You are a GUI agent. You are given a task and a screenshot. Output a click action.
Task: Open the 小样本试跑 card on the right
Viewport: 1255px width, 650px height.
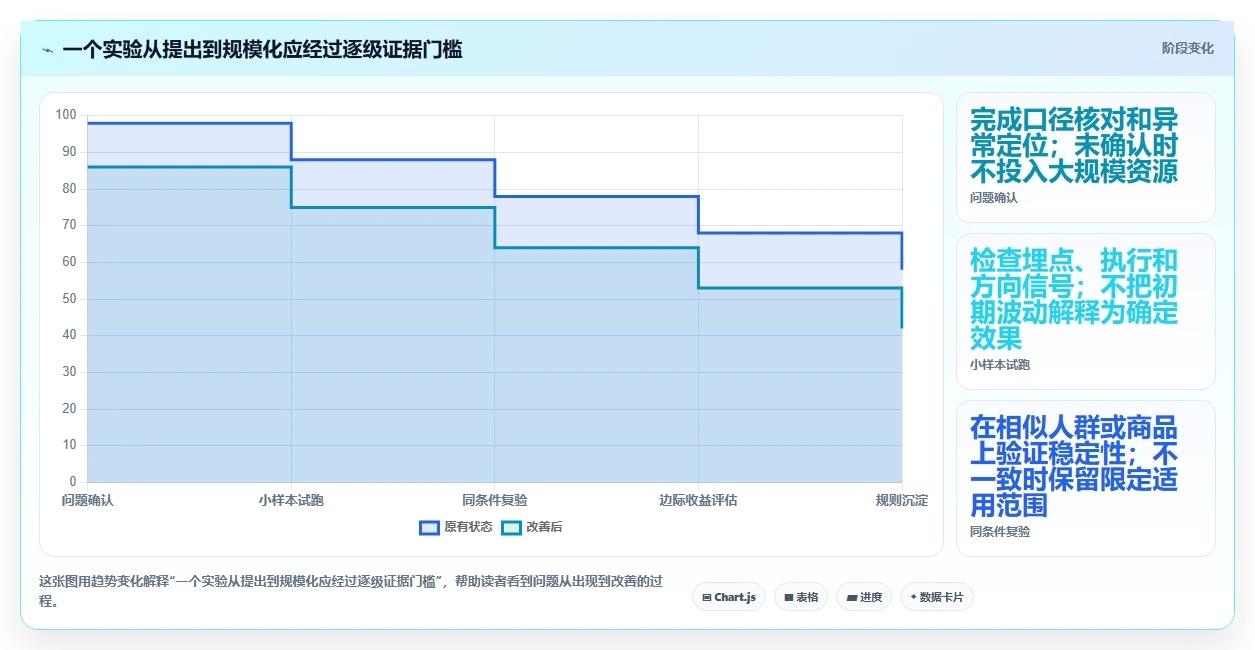point(1086,312)
